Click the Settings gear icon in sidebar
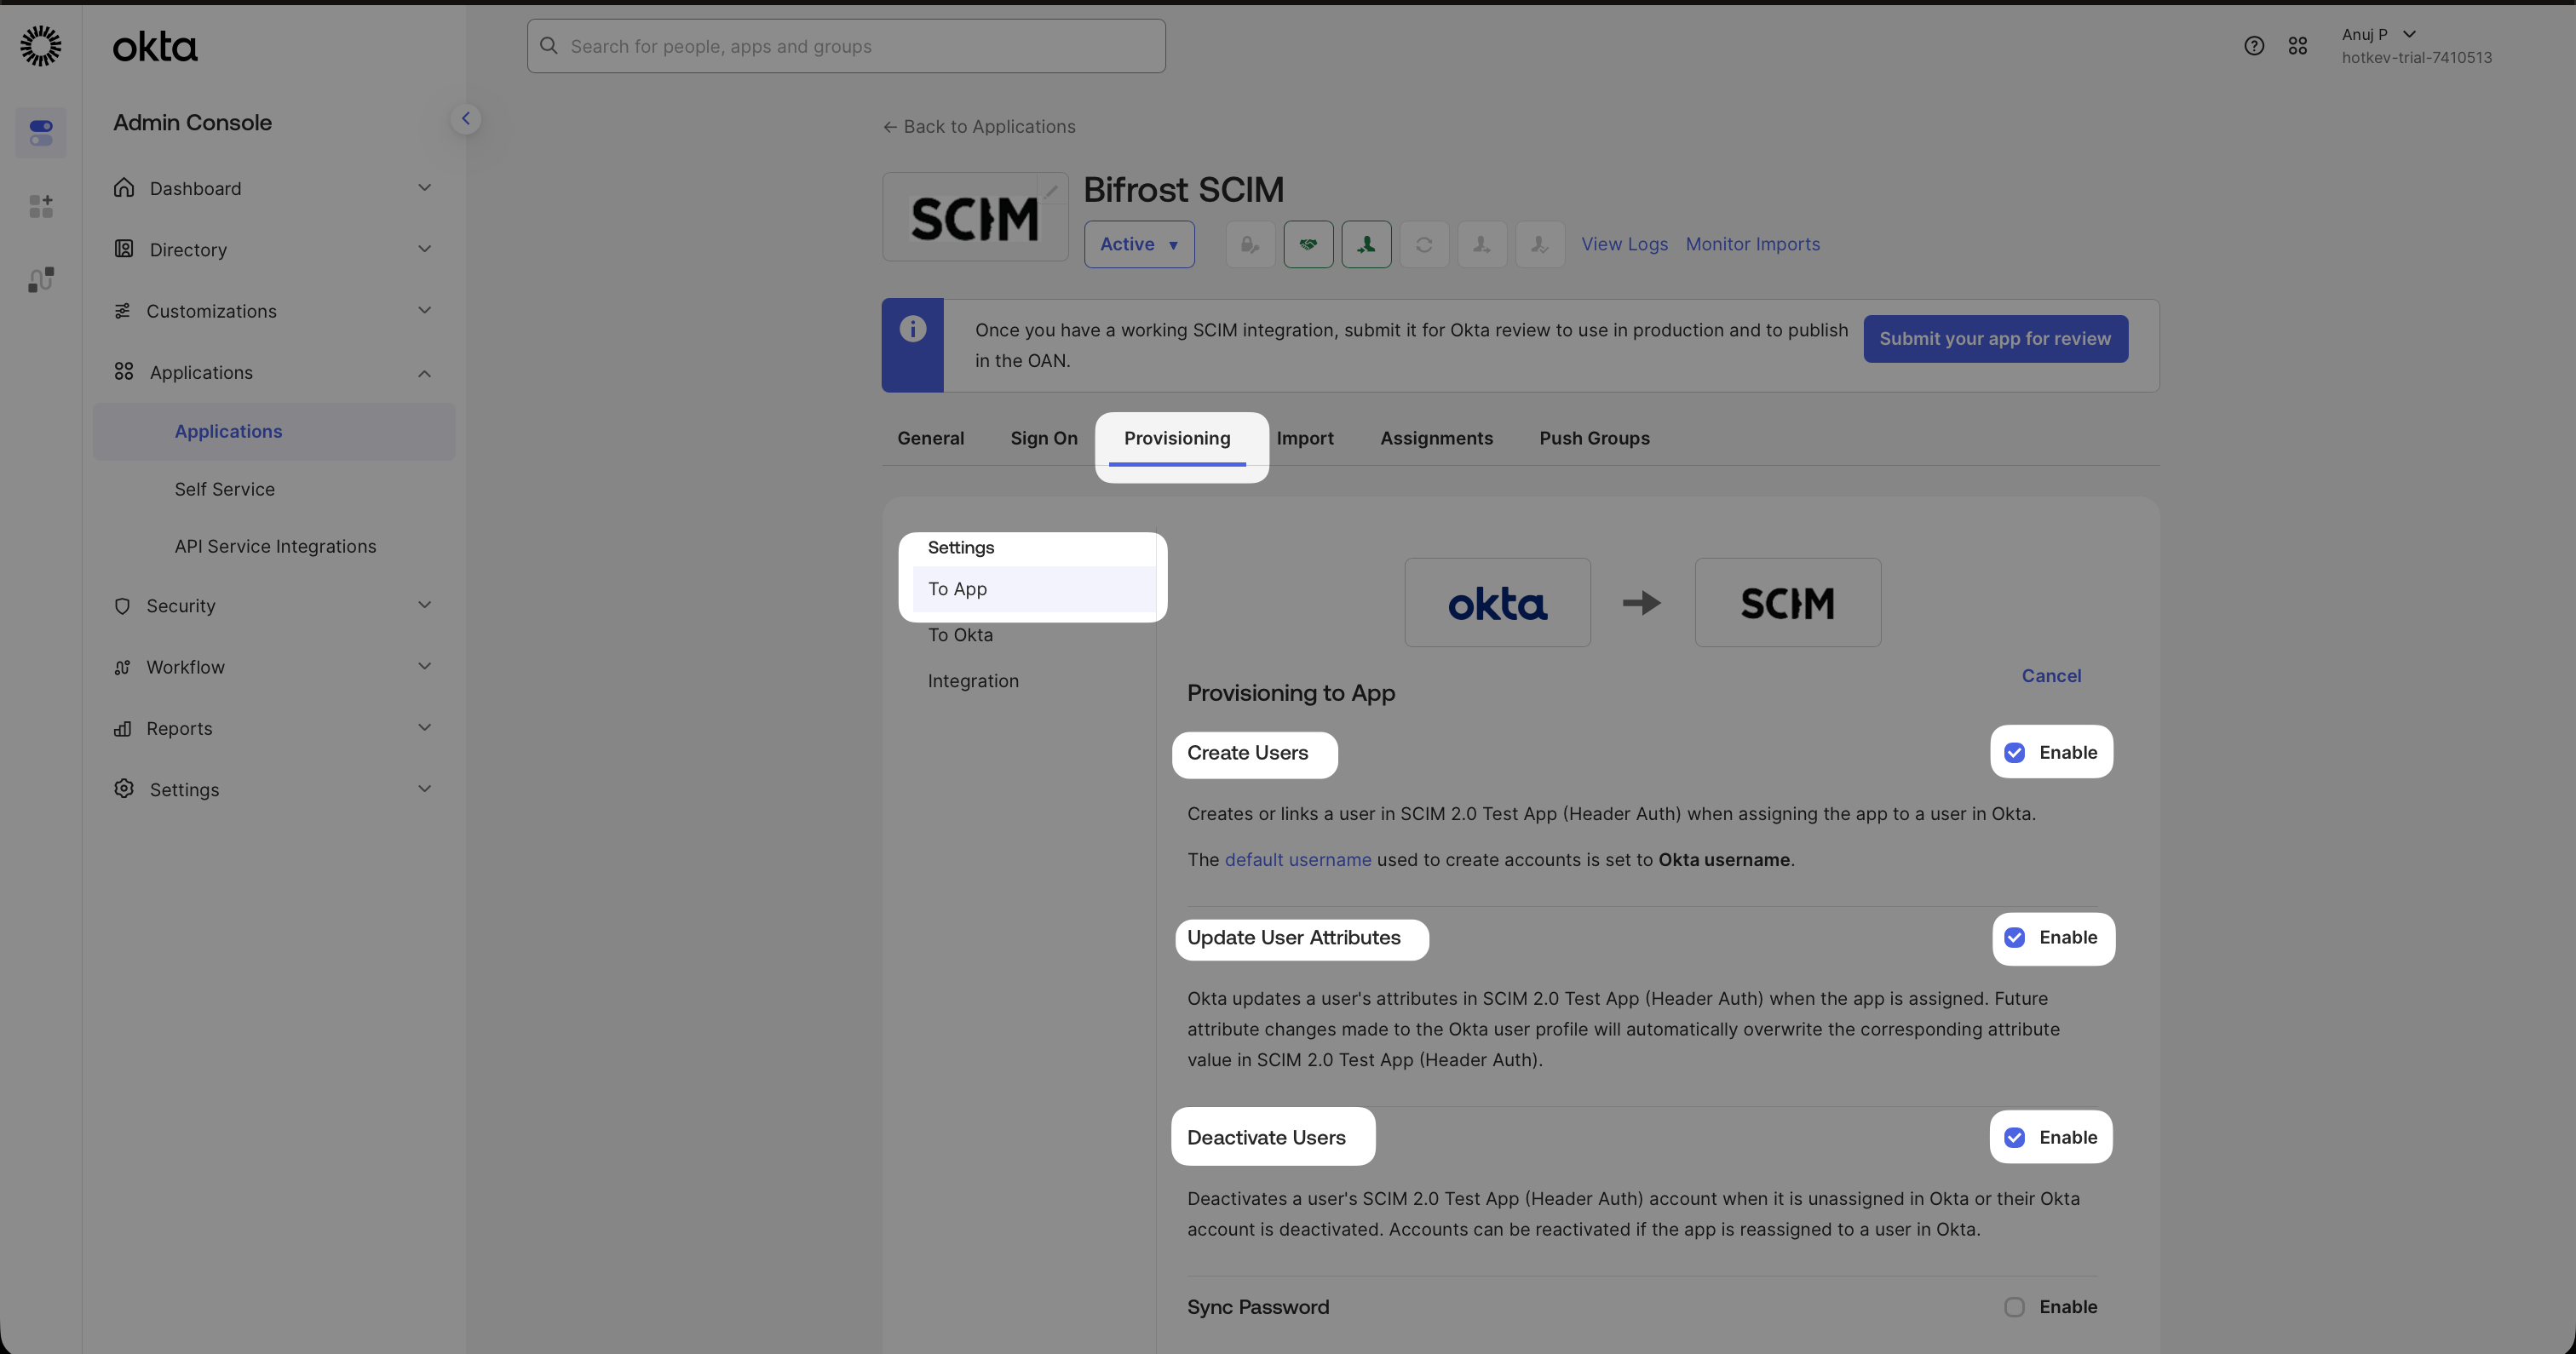 tap(124, 789)
